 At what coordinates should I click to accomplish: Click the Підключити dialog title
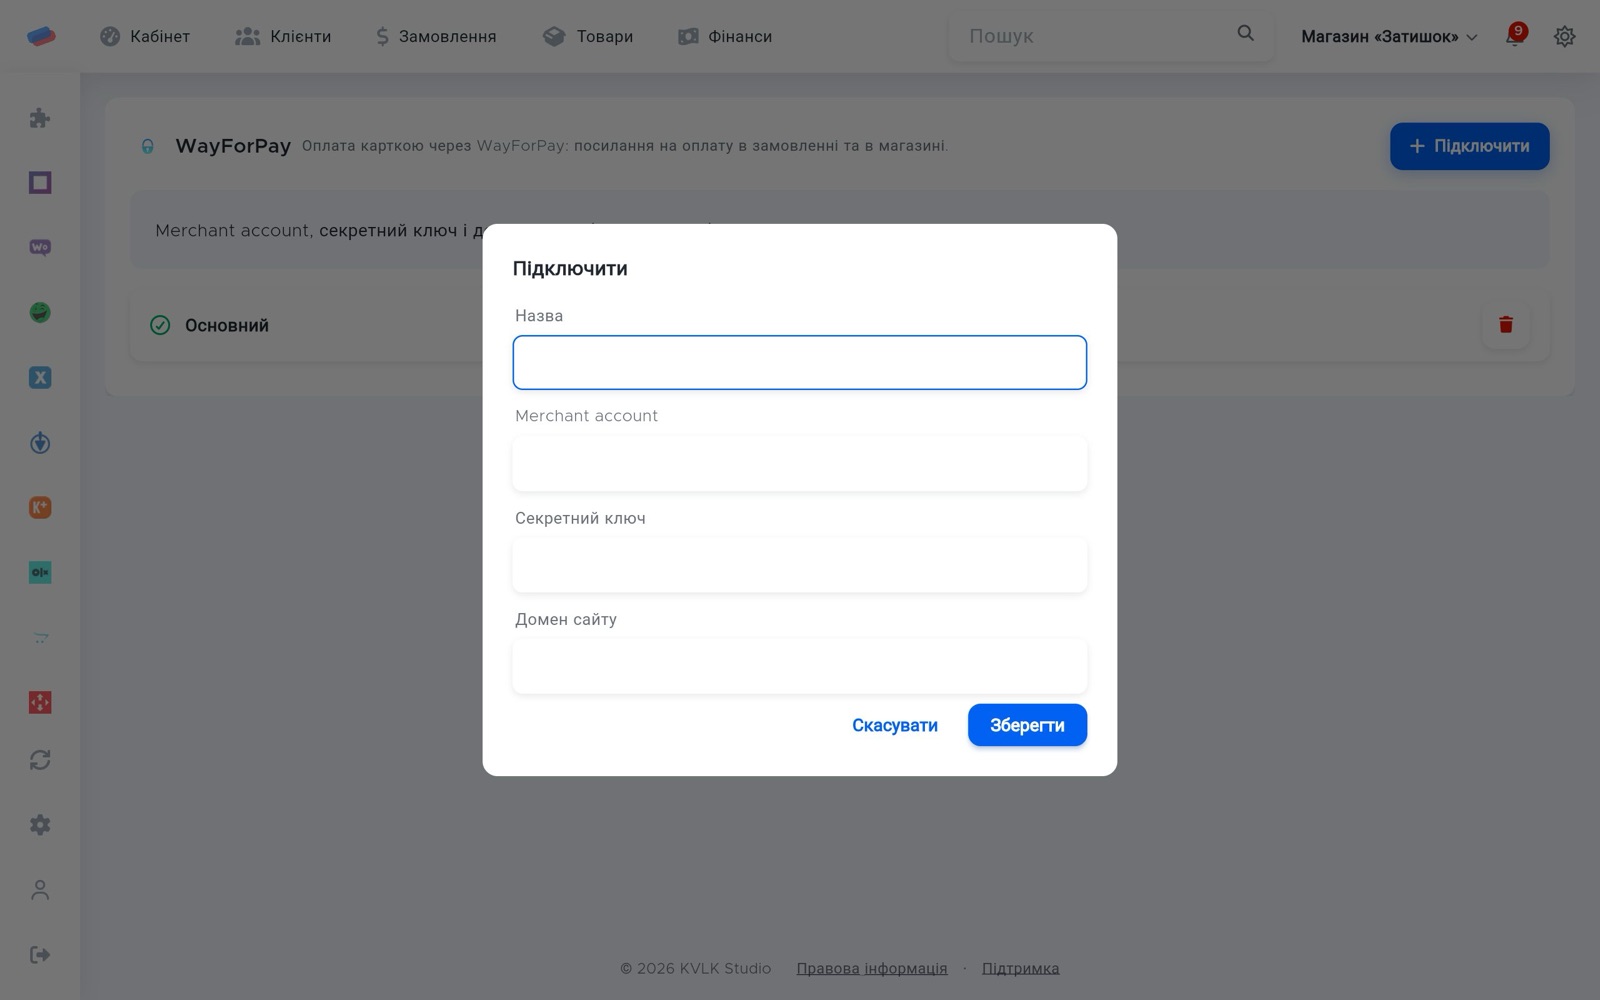(570, 268)
